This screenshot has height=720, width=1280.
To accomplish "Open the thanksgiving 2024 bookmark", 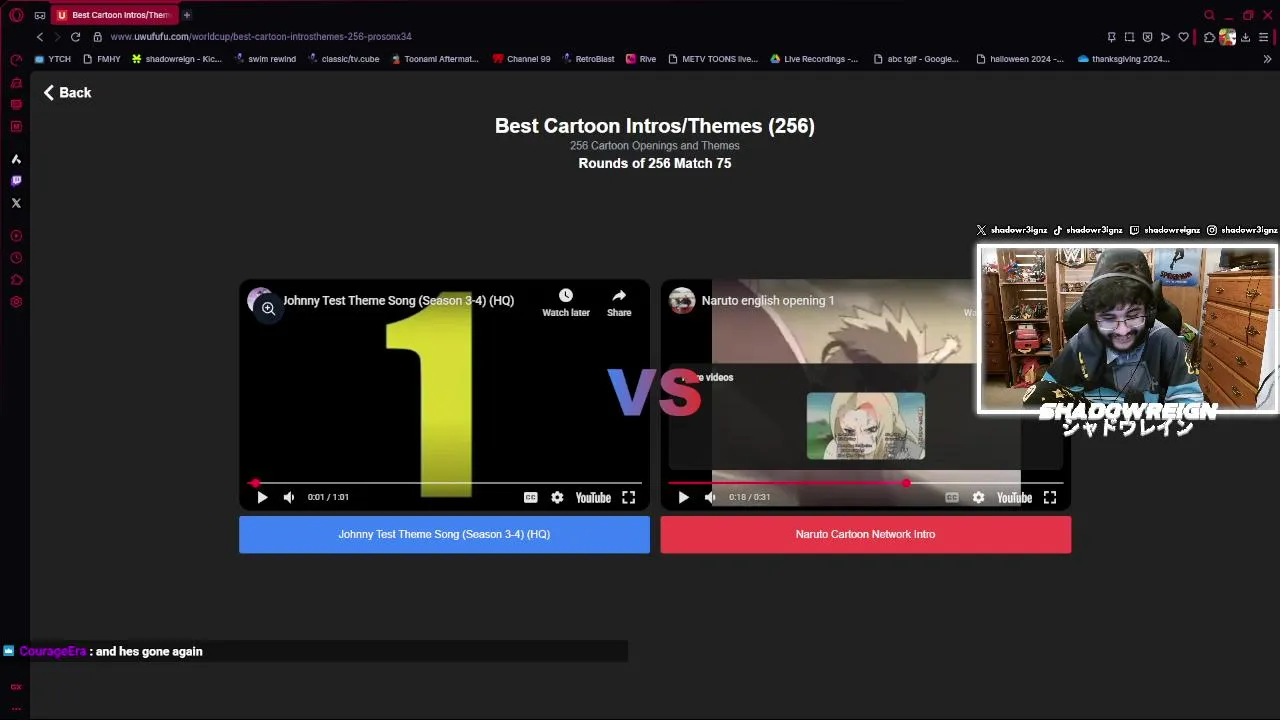I will [x=1123, y=59].
